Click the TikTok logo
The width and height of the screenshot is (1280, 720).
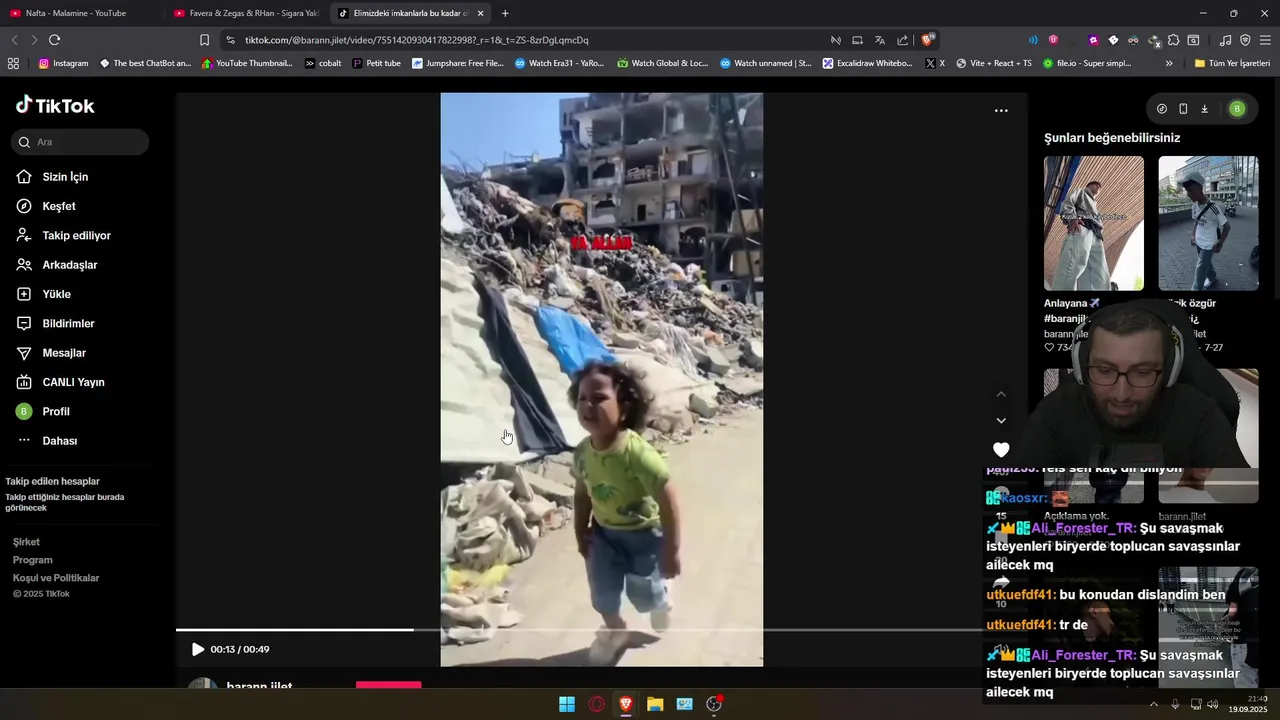point(55,106)
